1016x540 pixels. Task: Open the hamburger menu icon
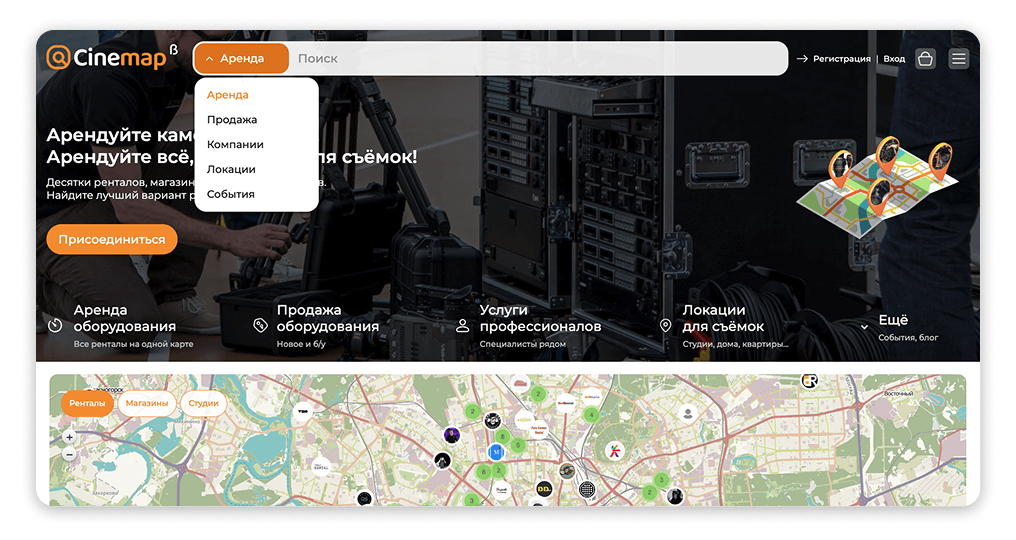coord(959,59)
